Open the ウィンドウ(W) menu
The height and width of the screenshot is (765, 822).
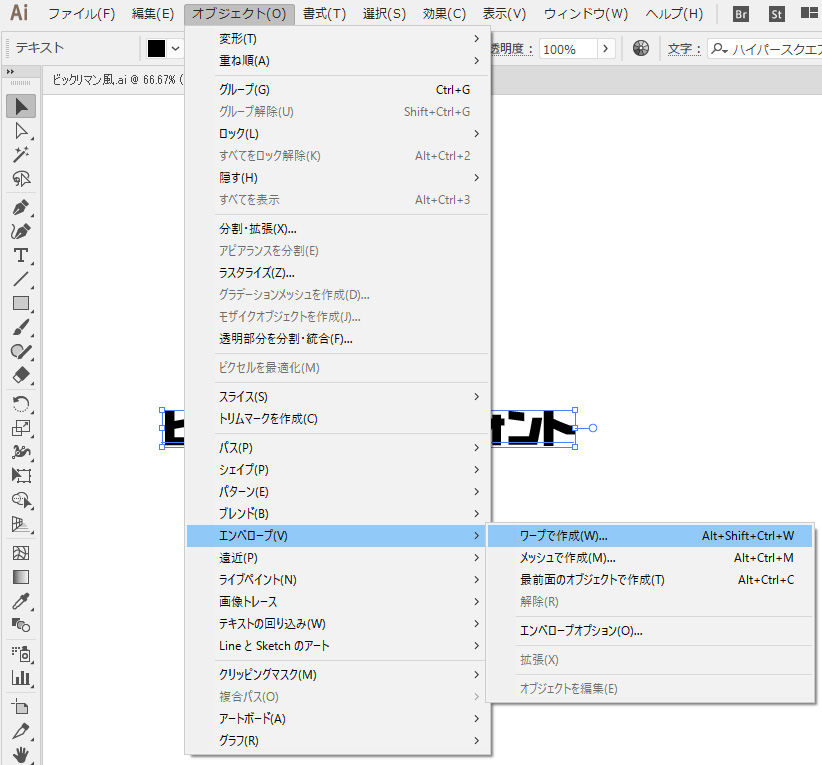point(586,14)
